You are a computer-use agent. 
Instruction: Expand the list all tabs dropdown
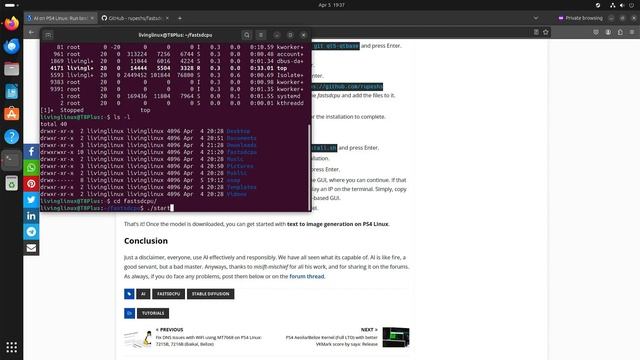(x=536, y=18)
